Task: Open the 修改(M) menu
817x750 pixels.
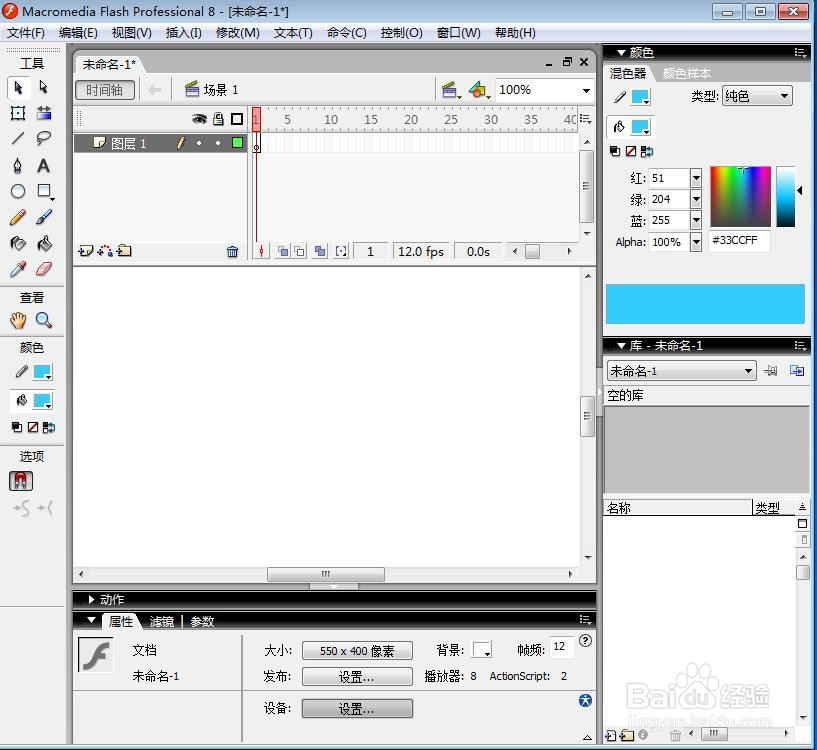Action: 238,33
